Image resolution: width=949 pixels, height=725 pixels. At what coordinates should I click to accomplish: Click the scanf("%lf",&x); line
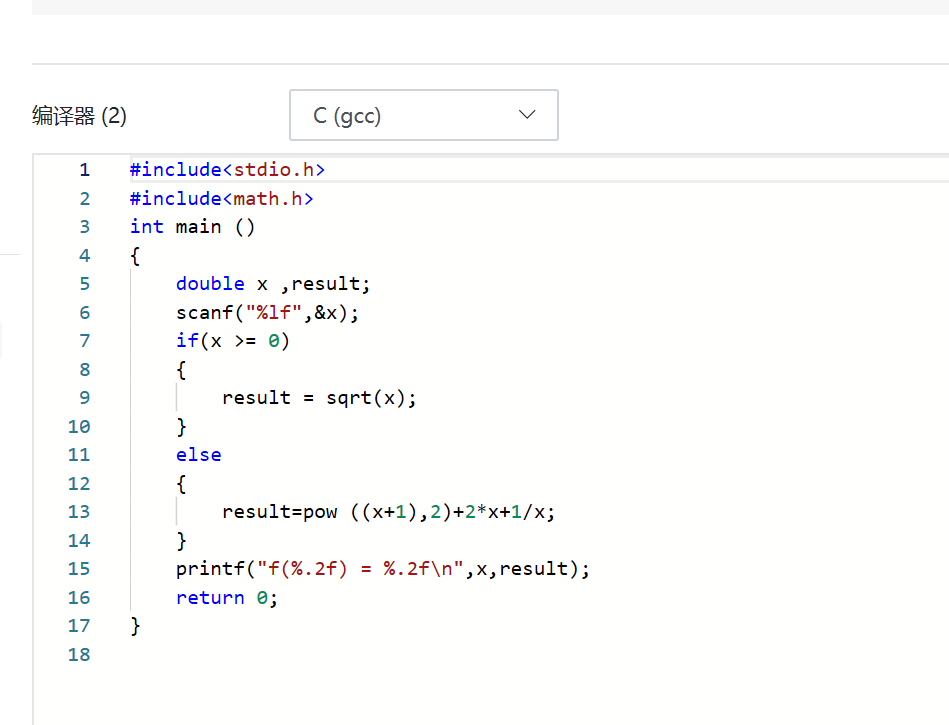[x=268, y=313]
